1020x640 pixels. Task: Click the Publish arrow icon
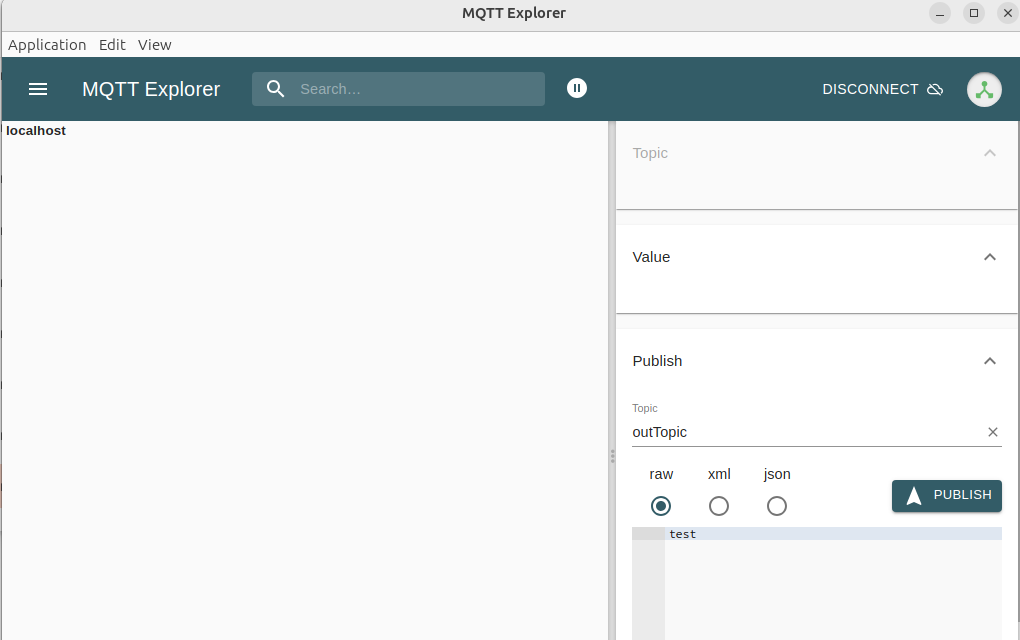(x=913, y=496)
